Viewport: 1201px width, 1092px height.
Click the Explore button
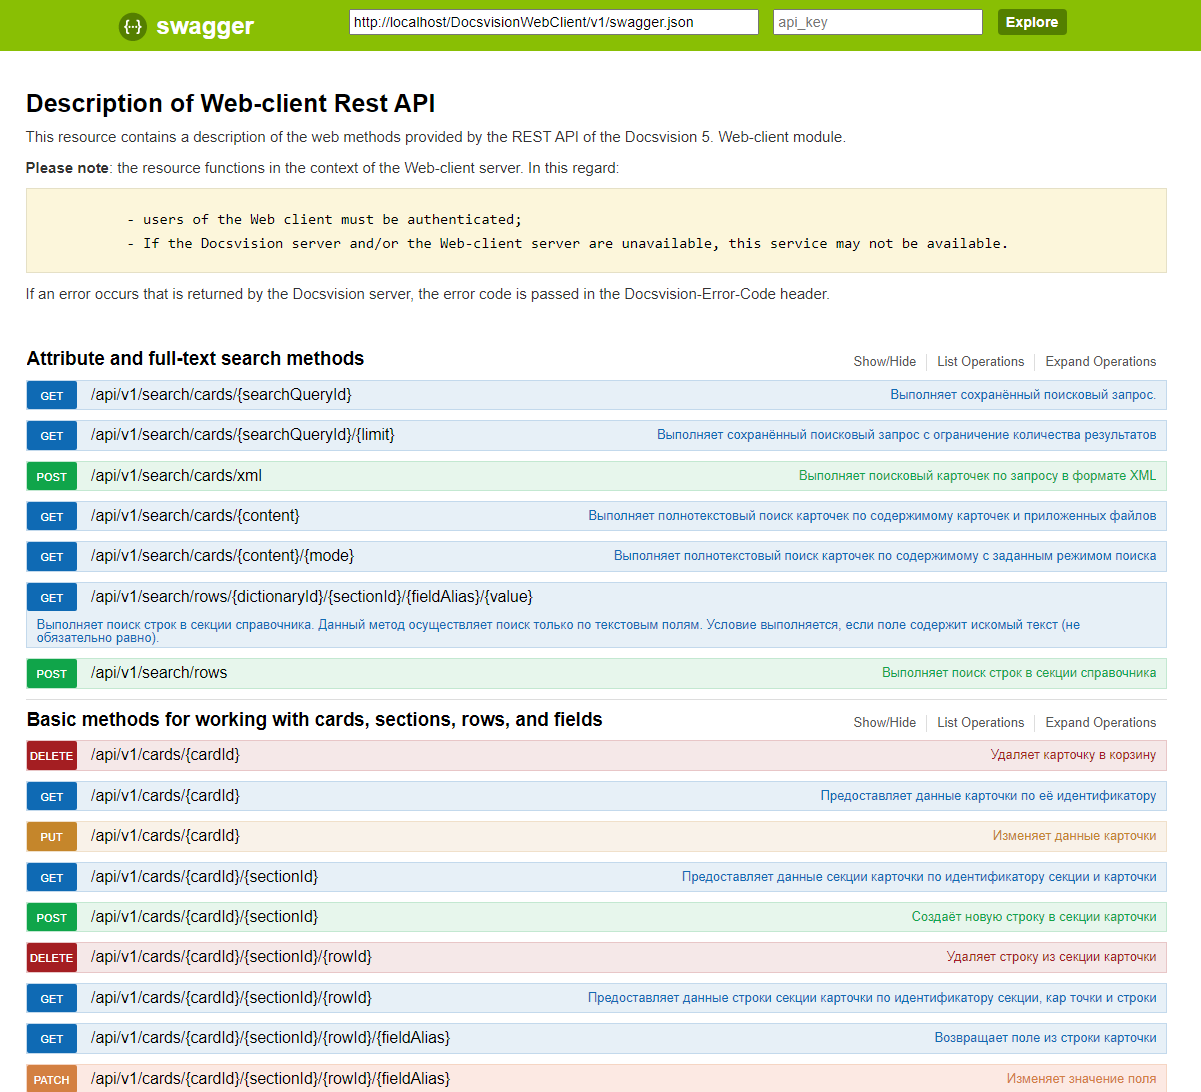(x=1031, y=22)
